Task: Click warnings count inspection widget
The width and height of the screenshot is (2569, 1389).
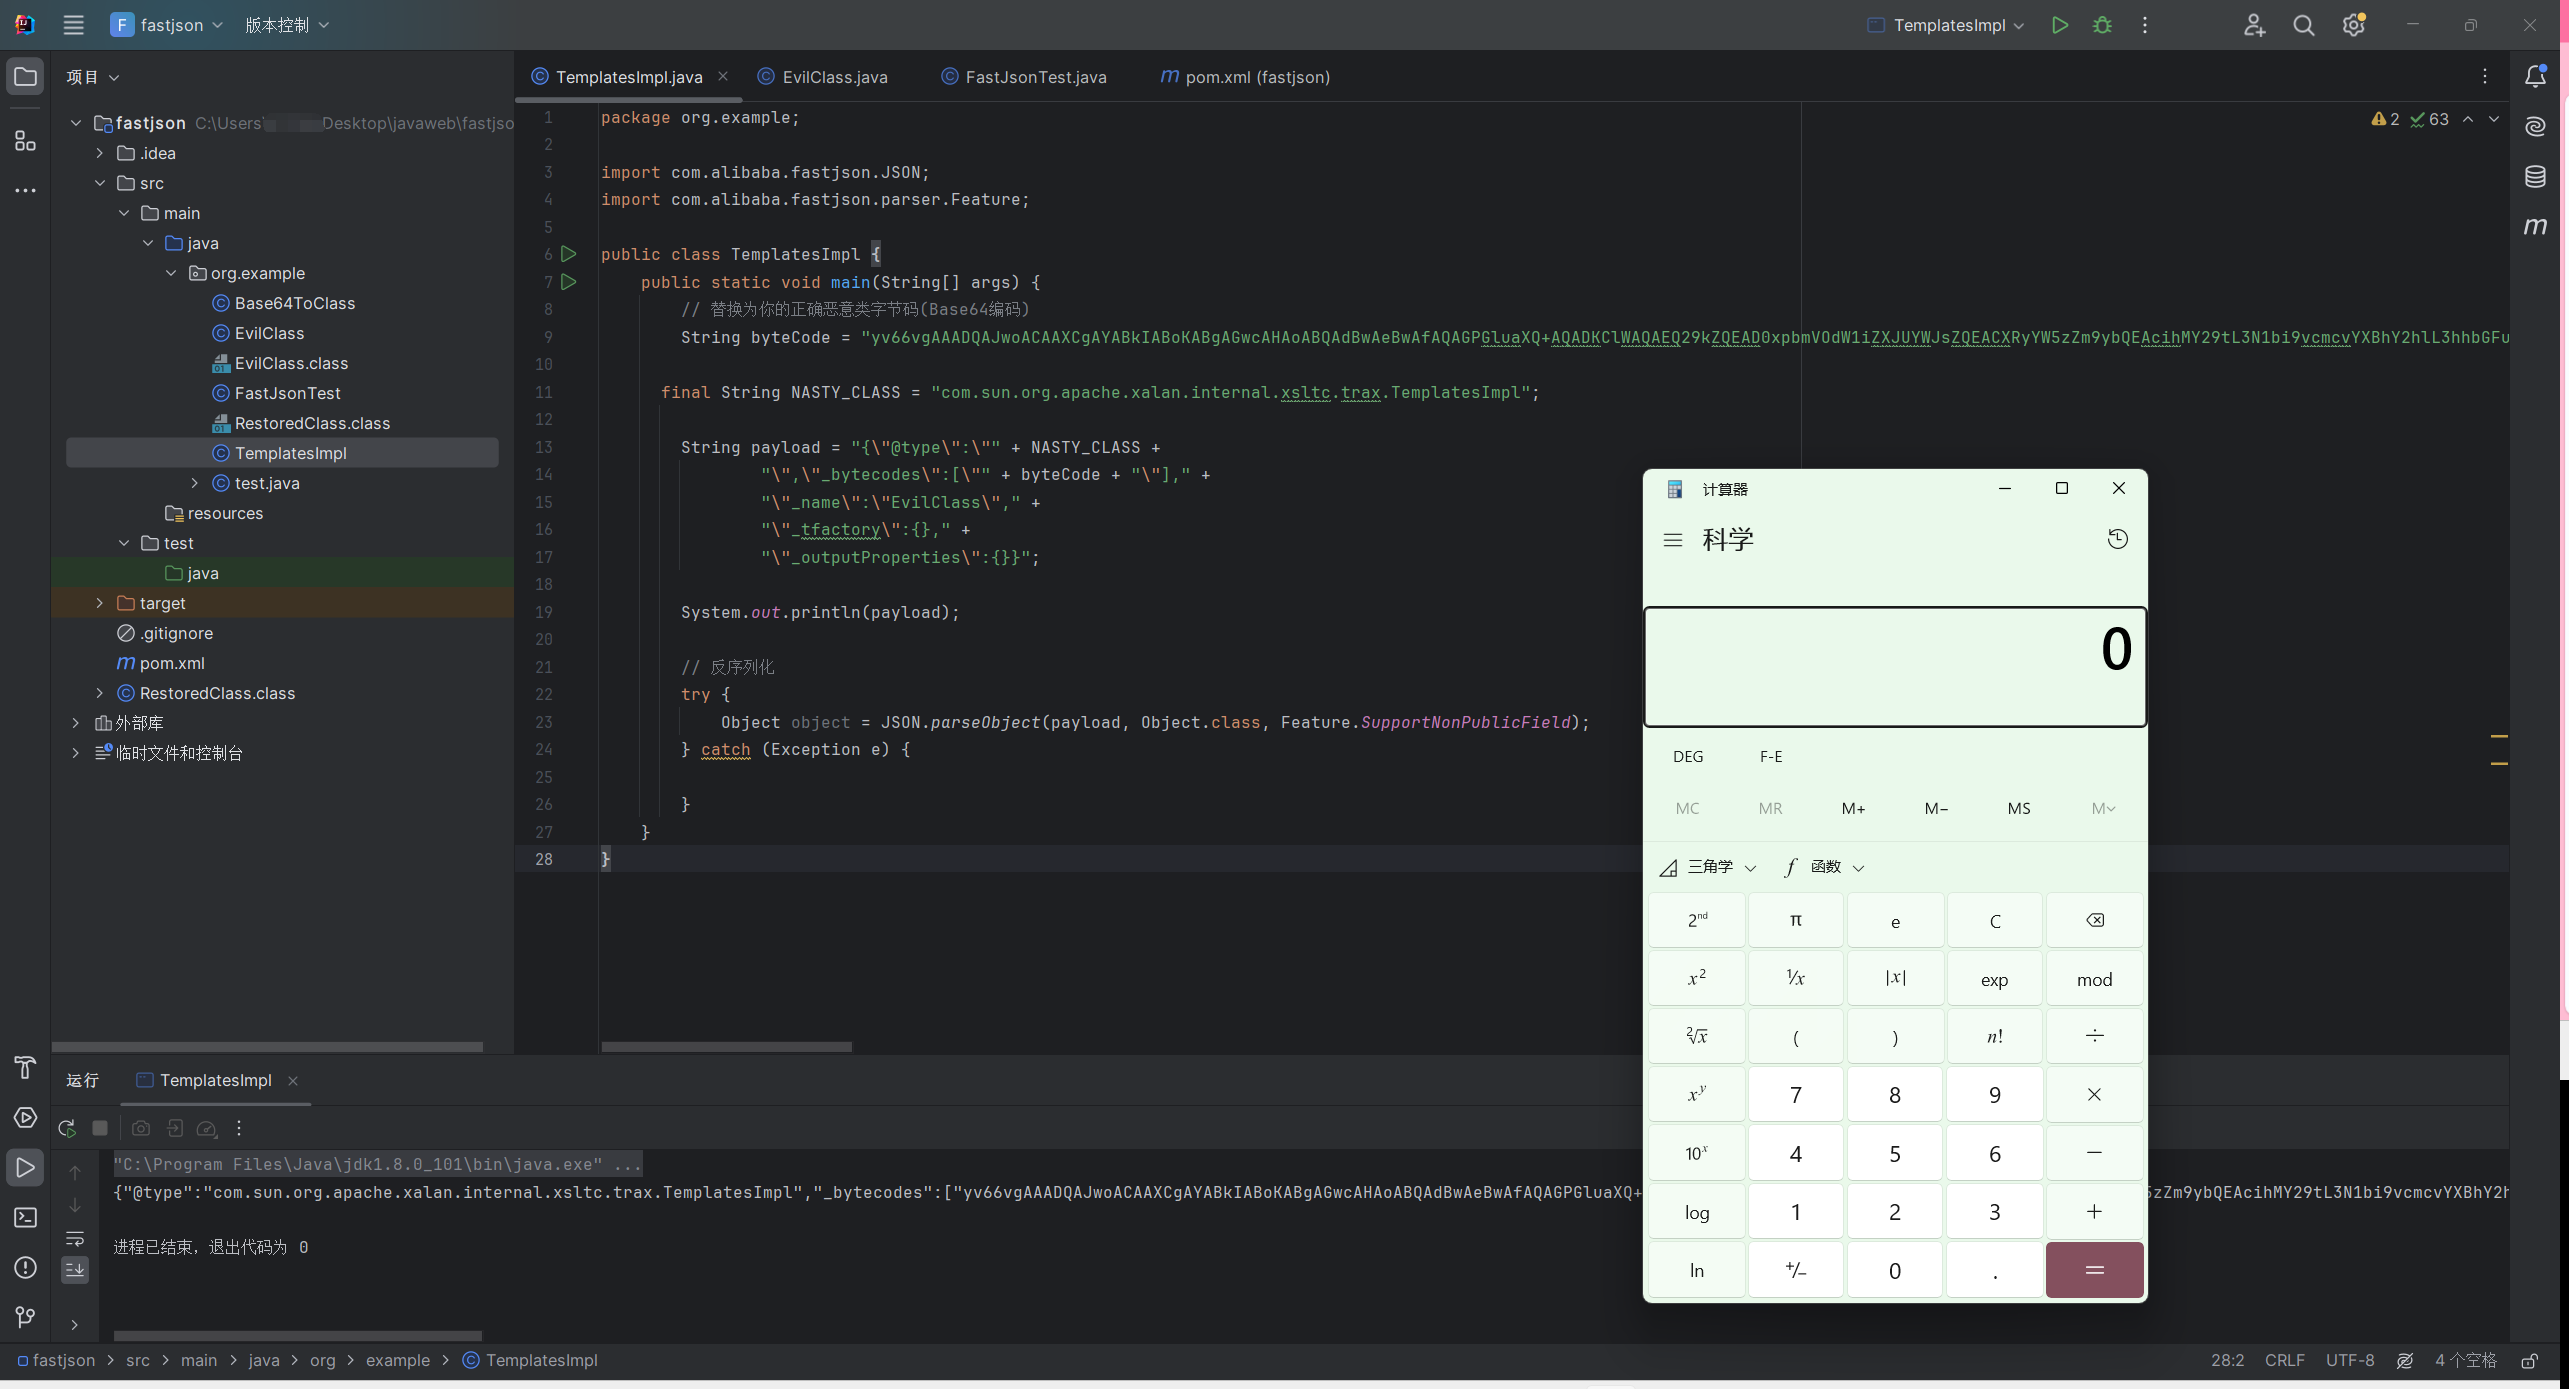Action: [2385, 119]
